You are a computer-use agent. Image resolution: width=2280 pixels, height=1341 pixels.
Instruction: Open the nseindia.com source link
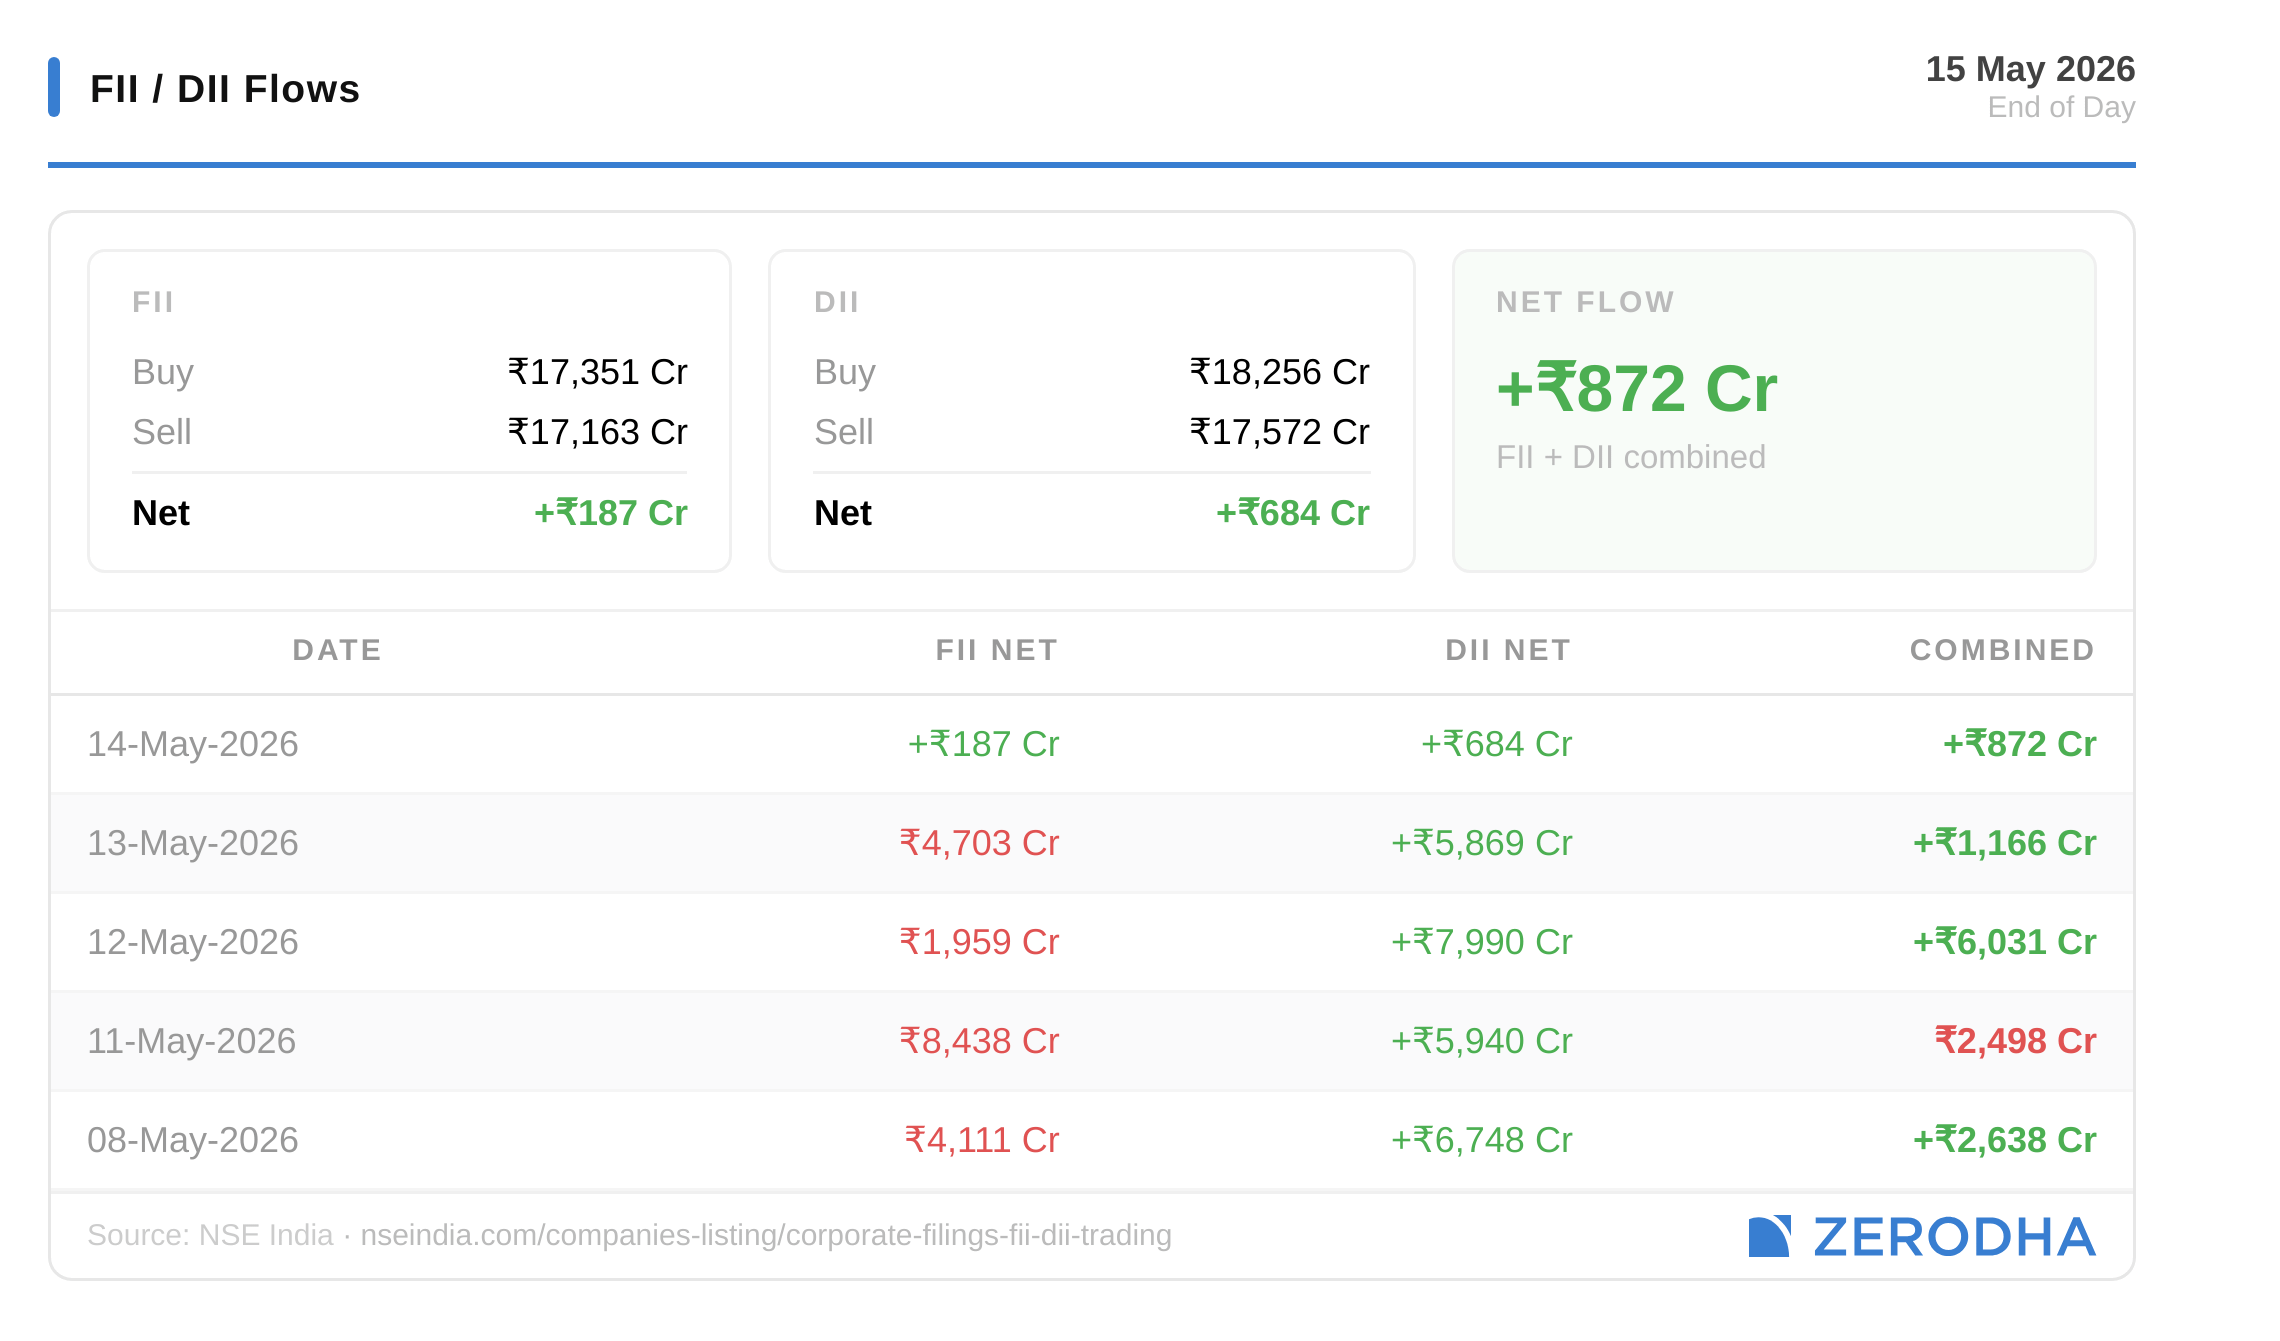tap(766, 1235)
